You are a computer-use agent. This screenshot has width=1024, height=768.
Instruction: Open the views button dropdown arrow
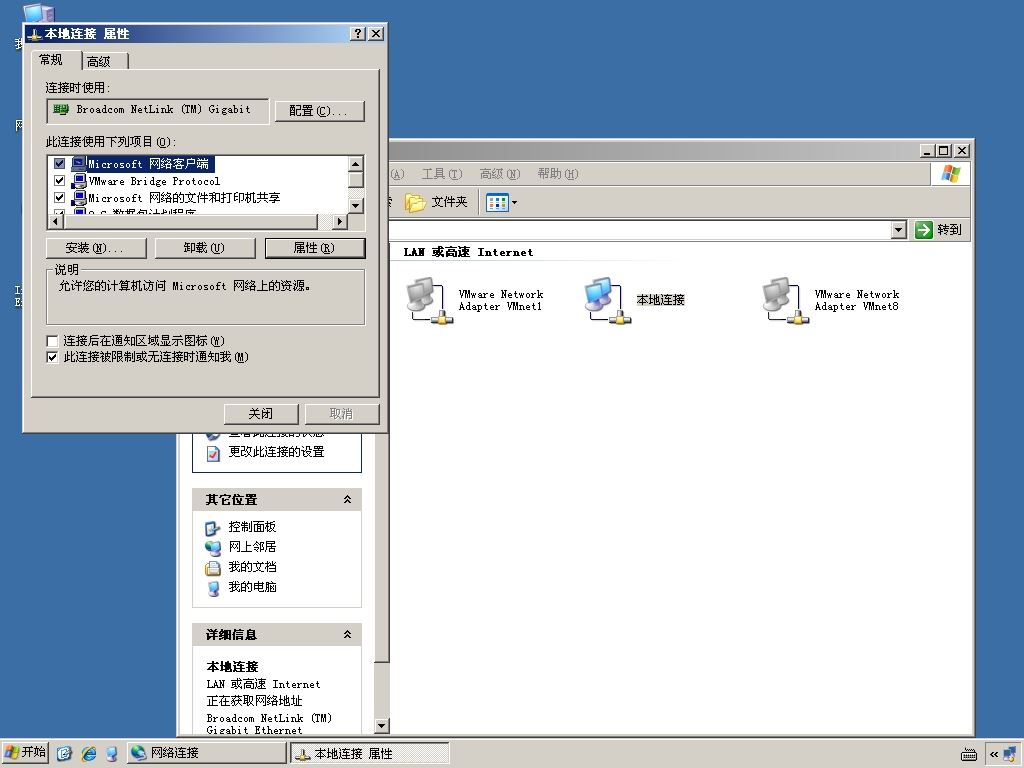coord(514,202)
